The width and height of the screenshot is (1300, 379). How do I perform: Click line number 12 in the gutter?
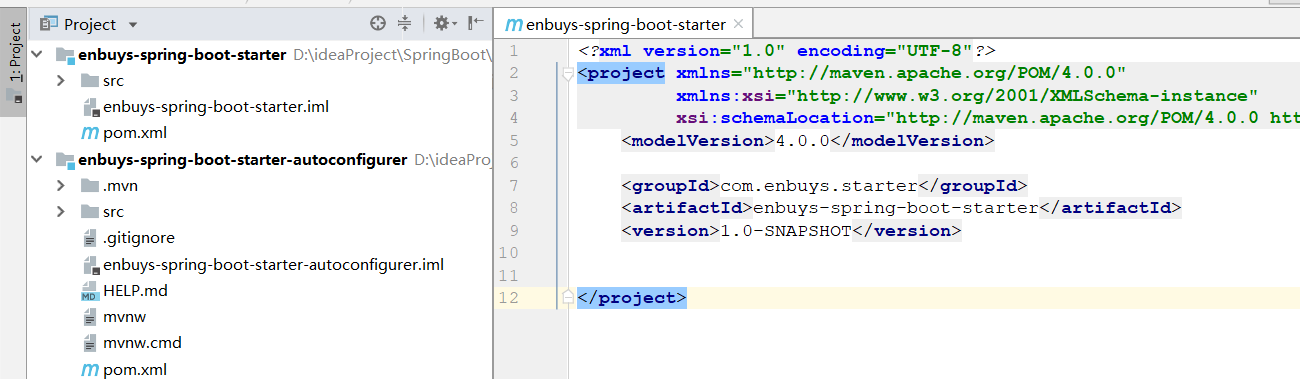pyautogui.click(x=509, y=298)
